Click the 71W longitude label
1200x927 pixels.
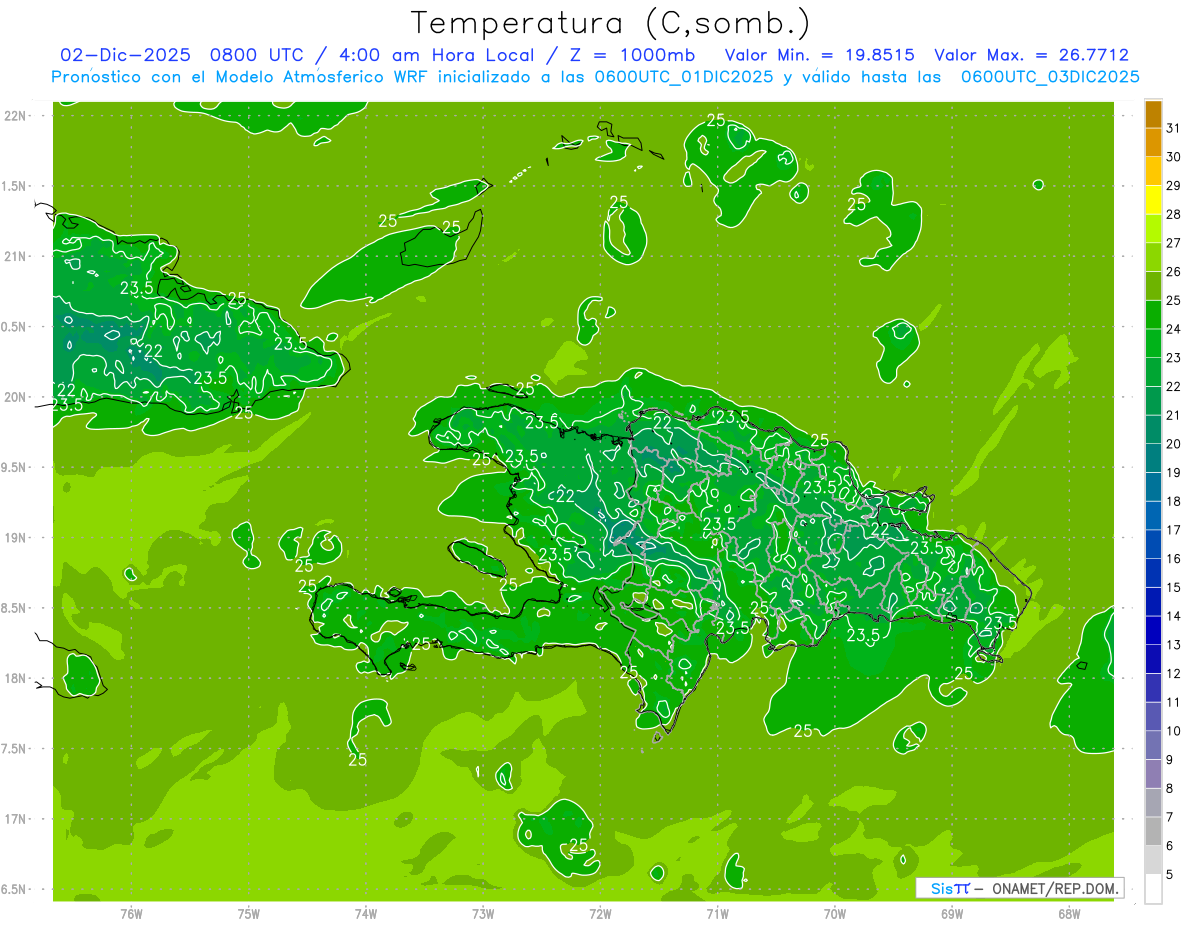[x=717, y=914]
